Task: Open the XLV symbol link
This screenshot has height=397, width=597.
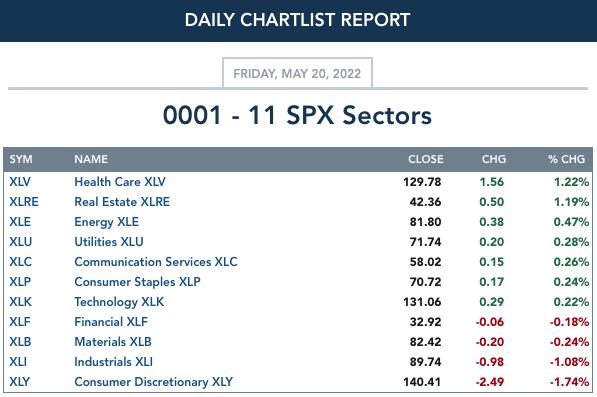Action: click(x=20, y=182)
